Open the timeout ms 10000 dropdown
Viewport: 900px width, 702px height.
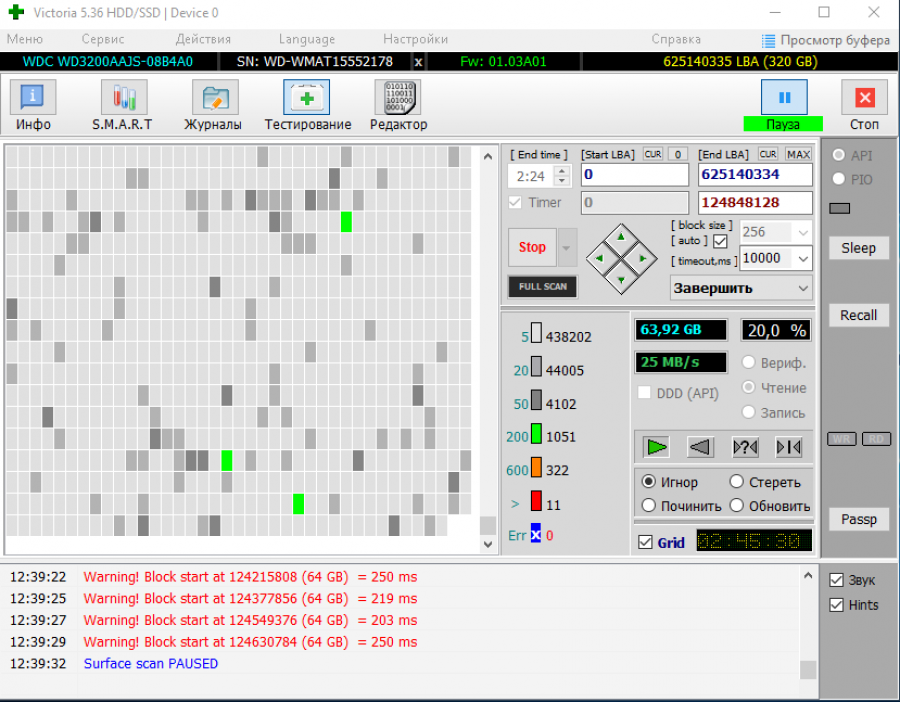click(803, 258)
